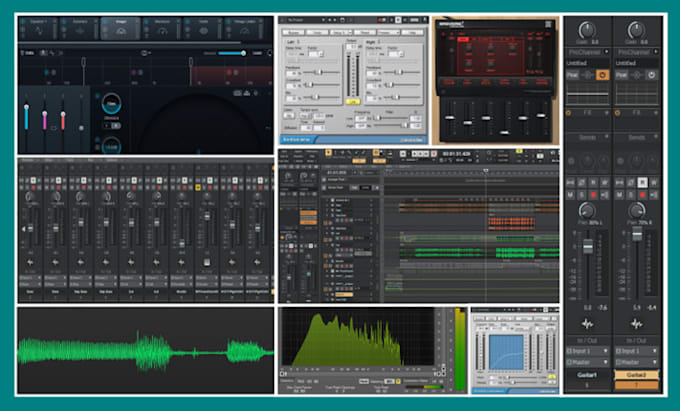Click the green audio waveform clip

pyautogui.click(x=146, y=351)
